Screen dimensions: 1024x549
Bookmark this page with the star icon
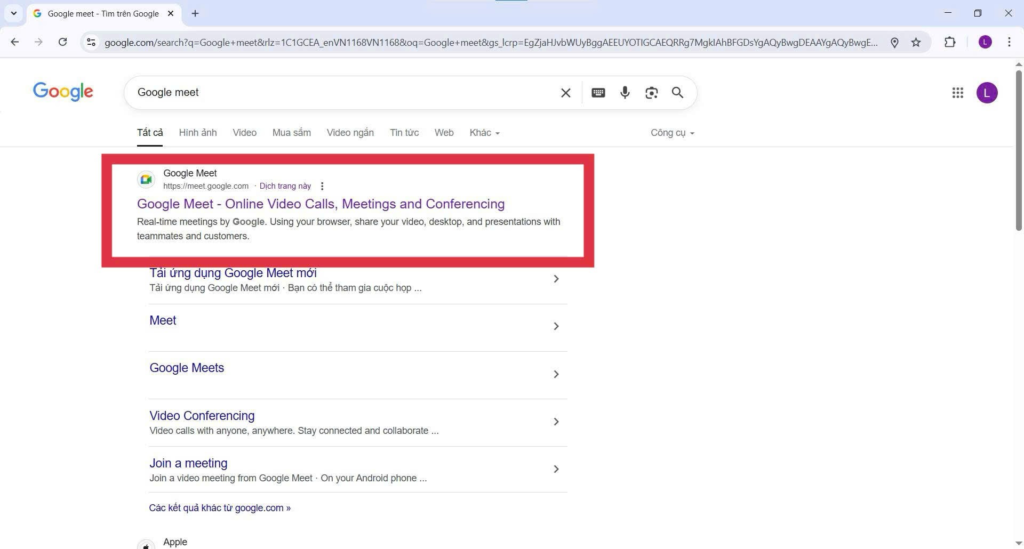point(916,42)
